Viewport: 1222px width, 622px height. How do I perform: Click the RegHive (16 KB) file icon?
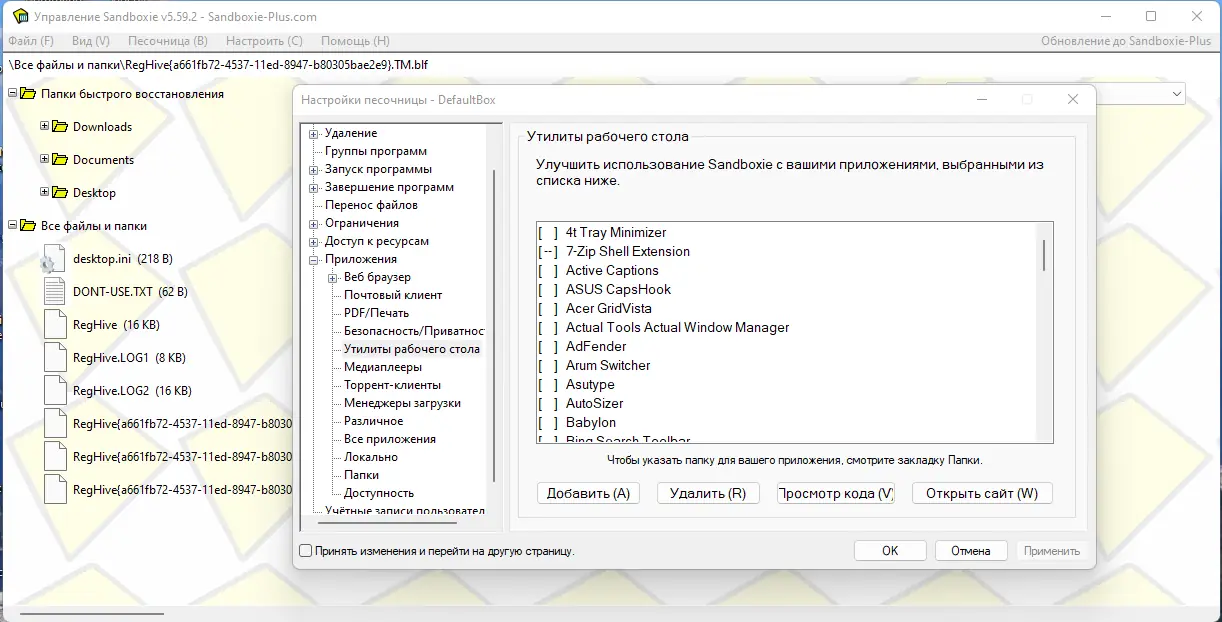click(55, 325)
